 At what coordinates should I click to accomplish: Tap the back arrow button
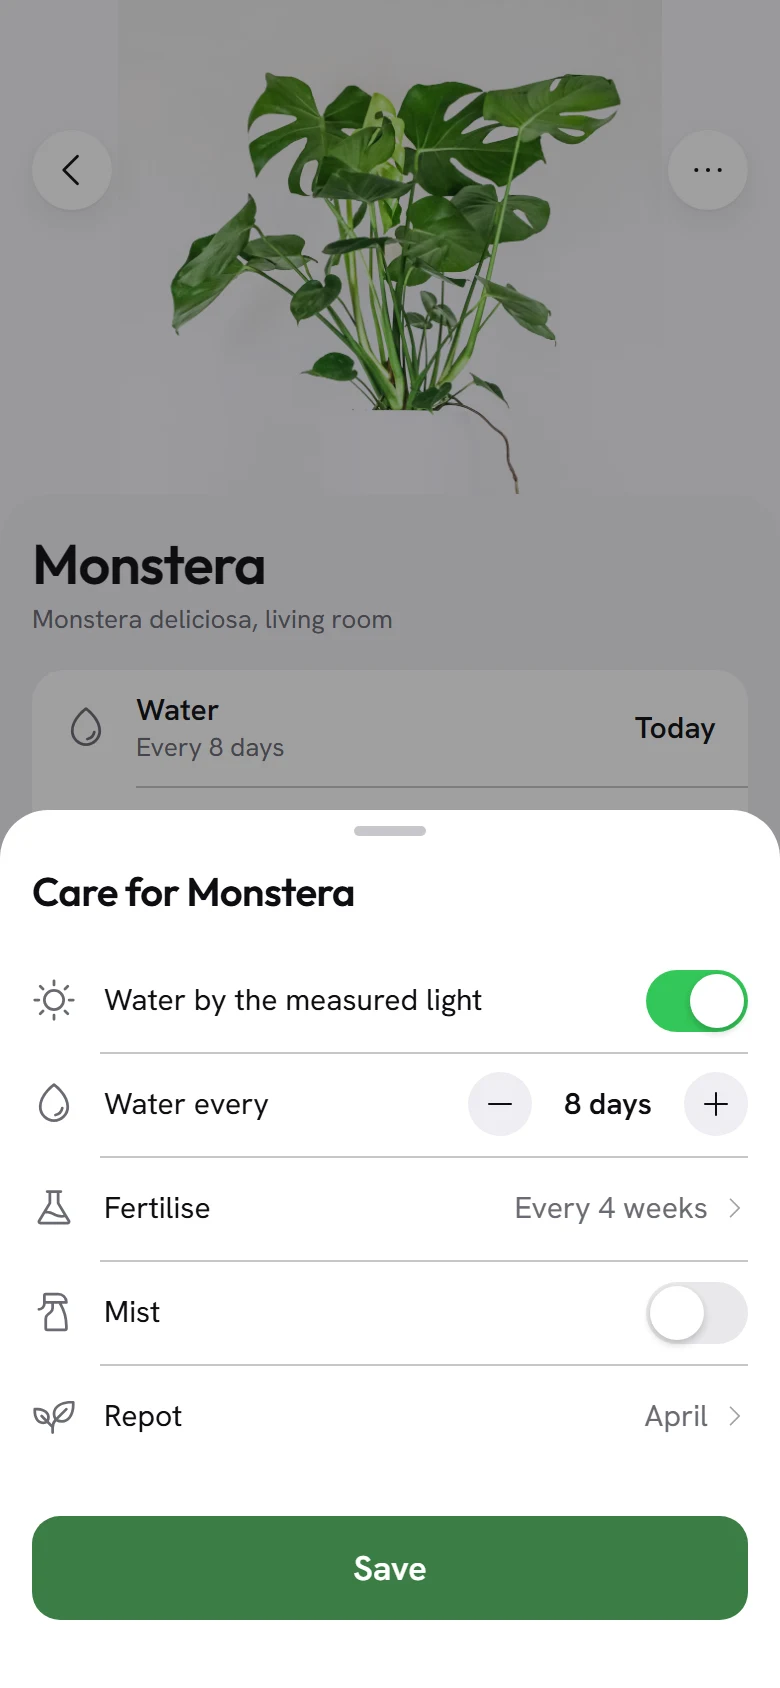click(x=72, y=170)
